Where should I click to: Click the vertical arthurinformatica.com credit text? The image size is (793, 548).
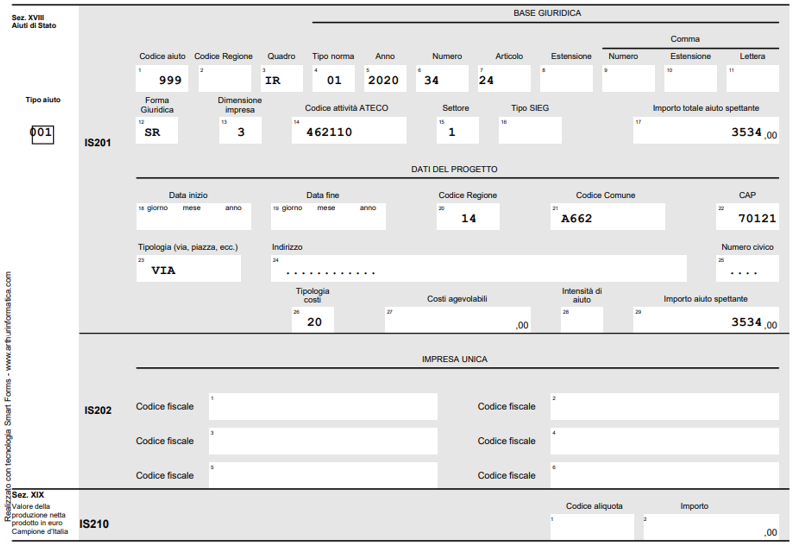(8, 397)
